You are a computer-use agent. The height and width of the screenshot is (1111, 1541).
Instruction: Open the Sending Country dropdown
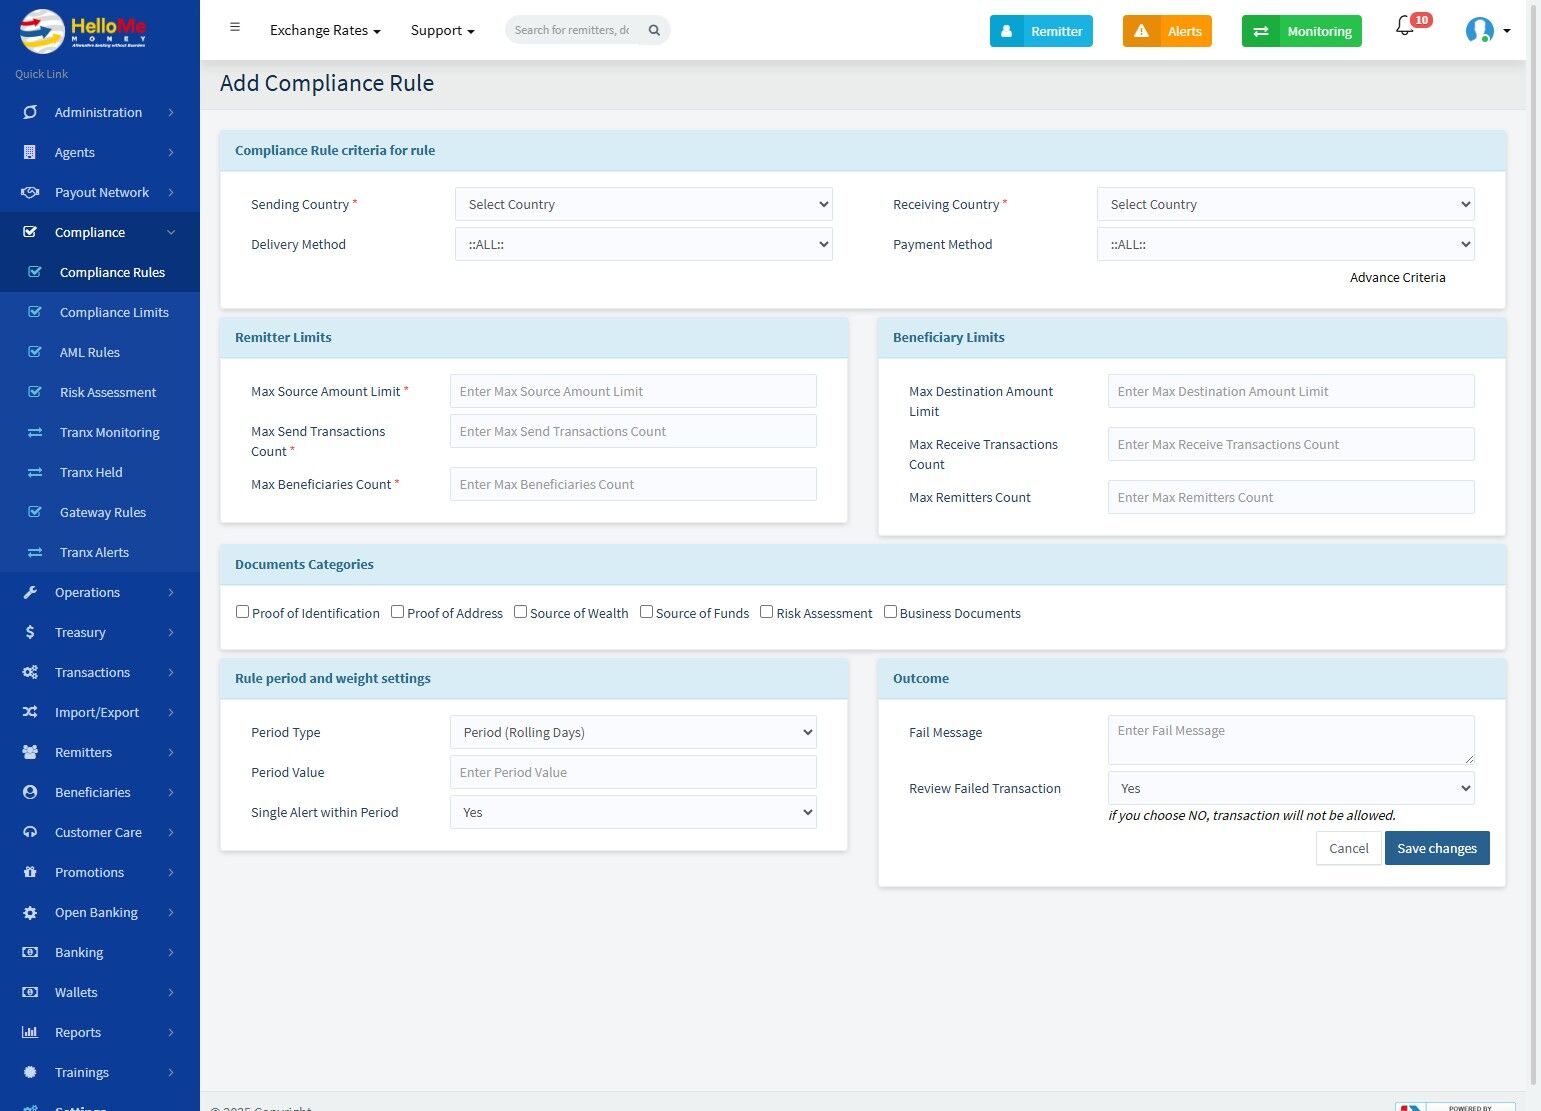(x=644, y=204)
